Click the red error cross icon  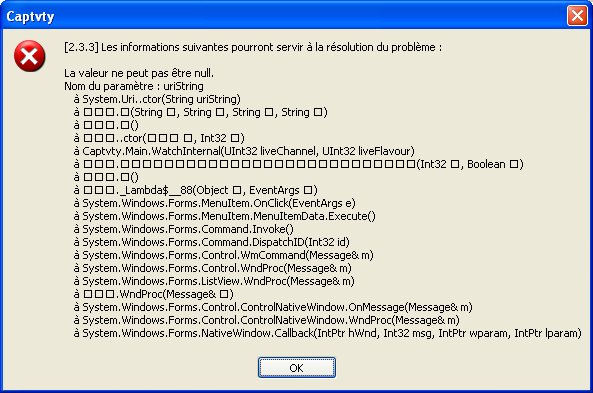[x=29, y=56]
